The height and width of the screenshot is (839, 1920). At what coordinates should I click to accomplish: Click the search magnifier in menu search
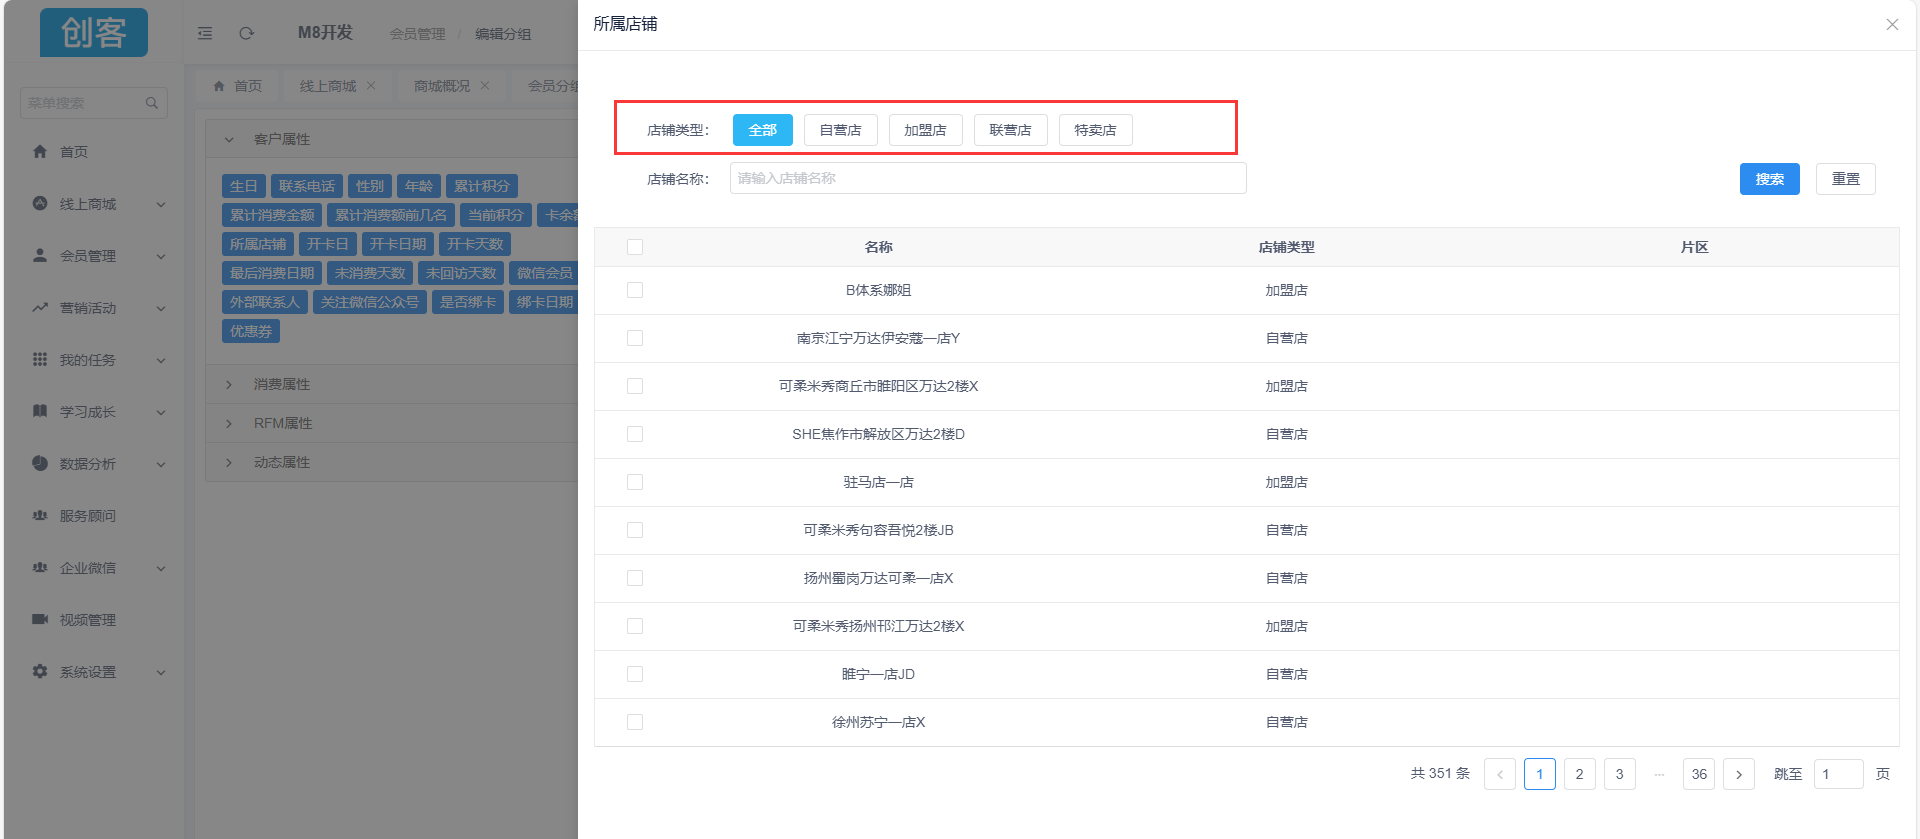click(152, 103)
